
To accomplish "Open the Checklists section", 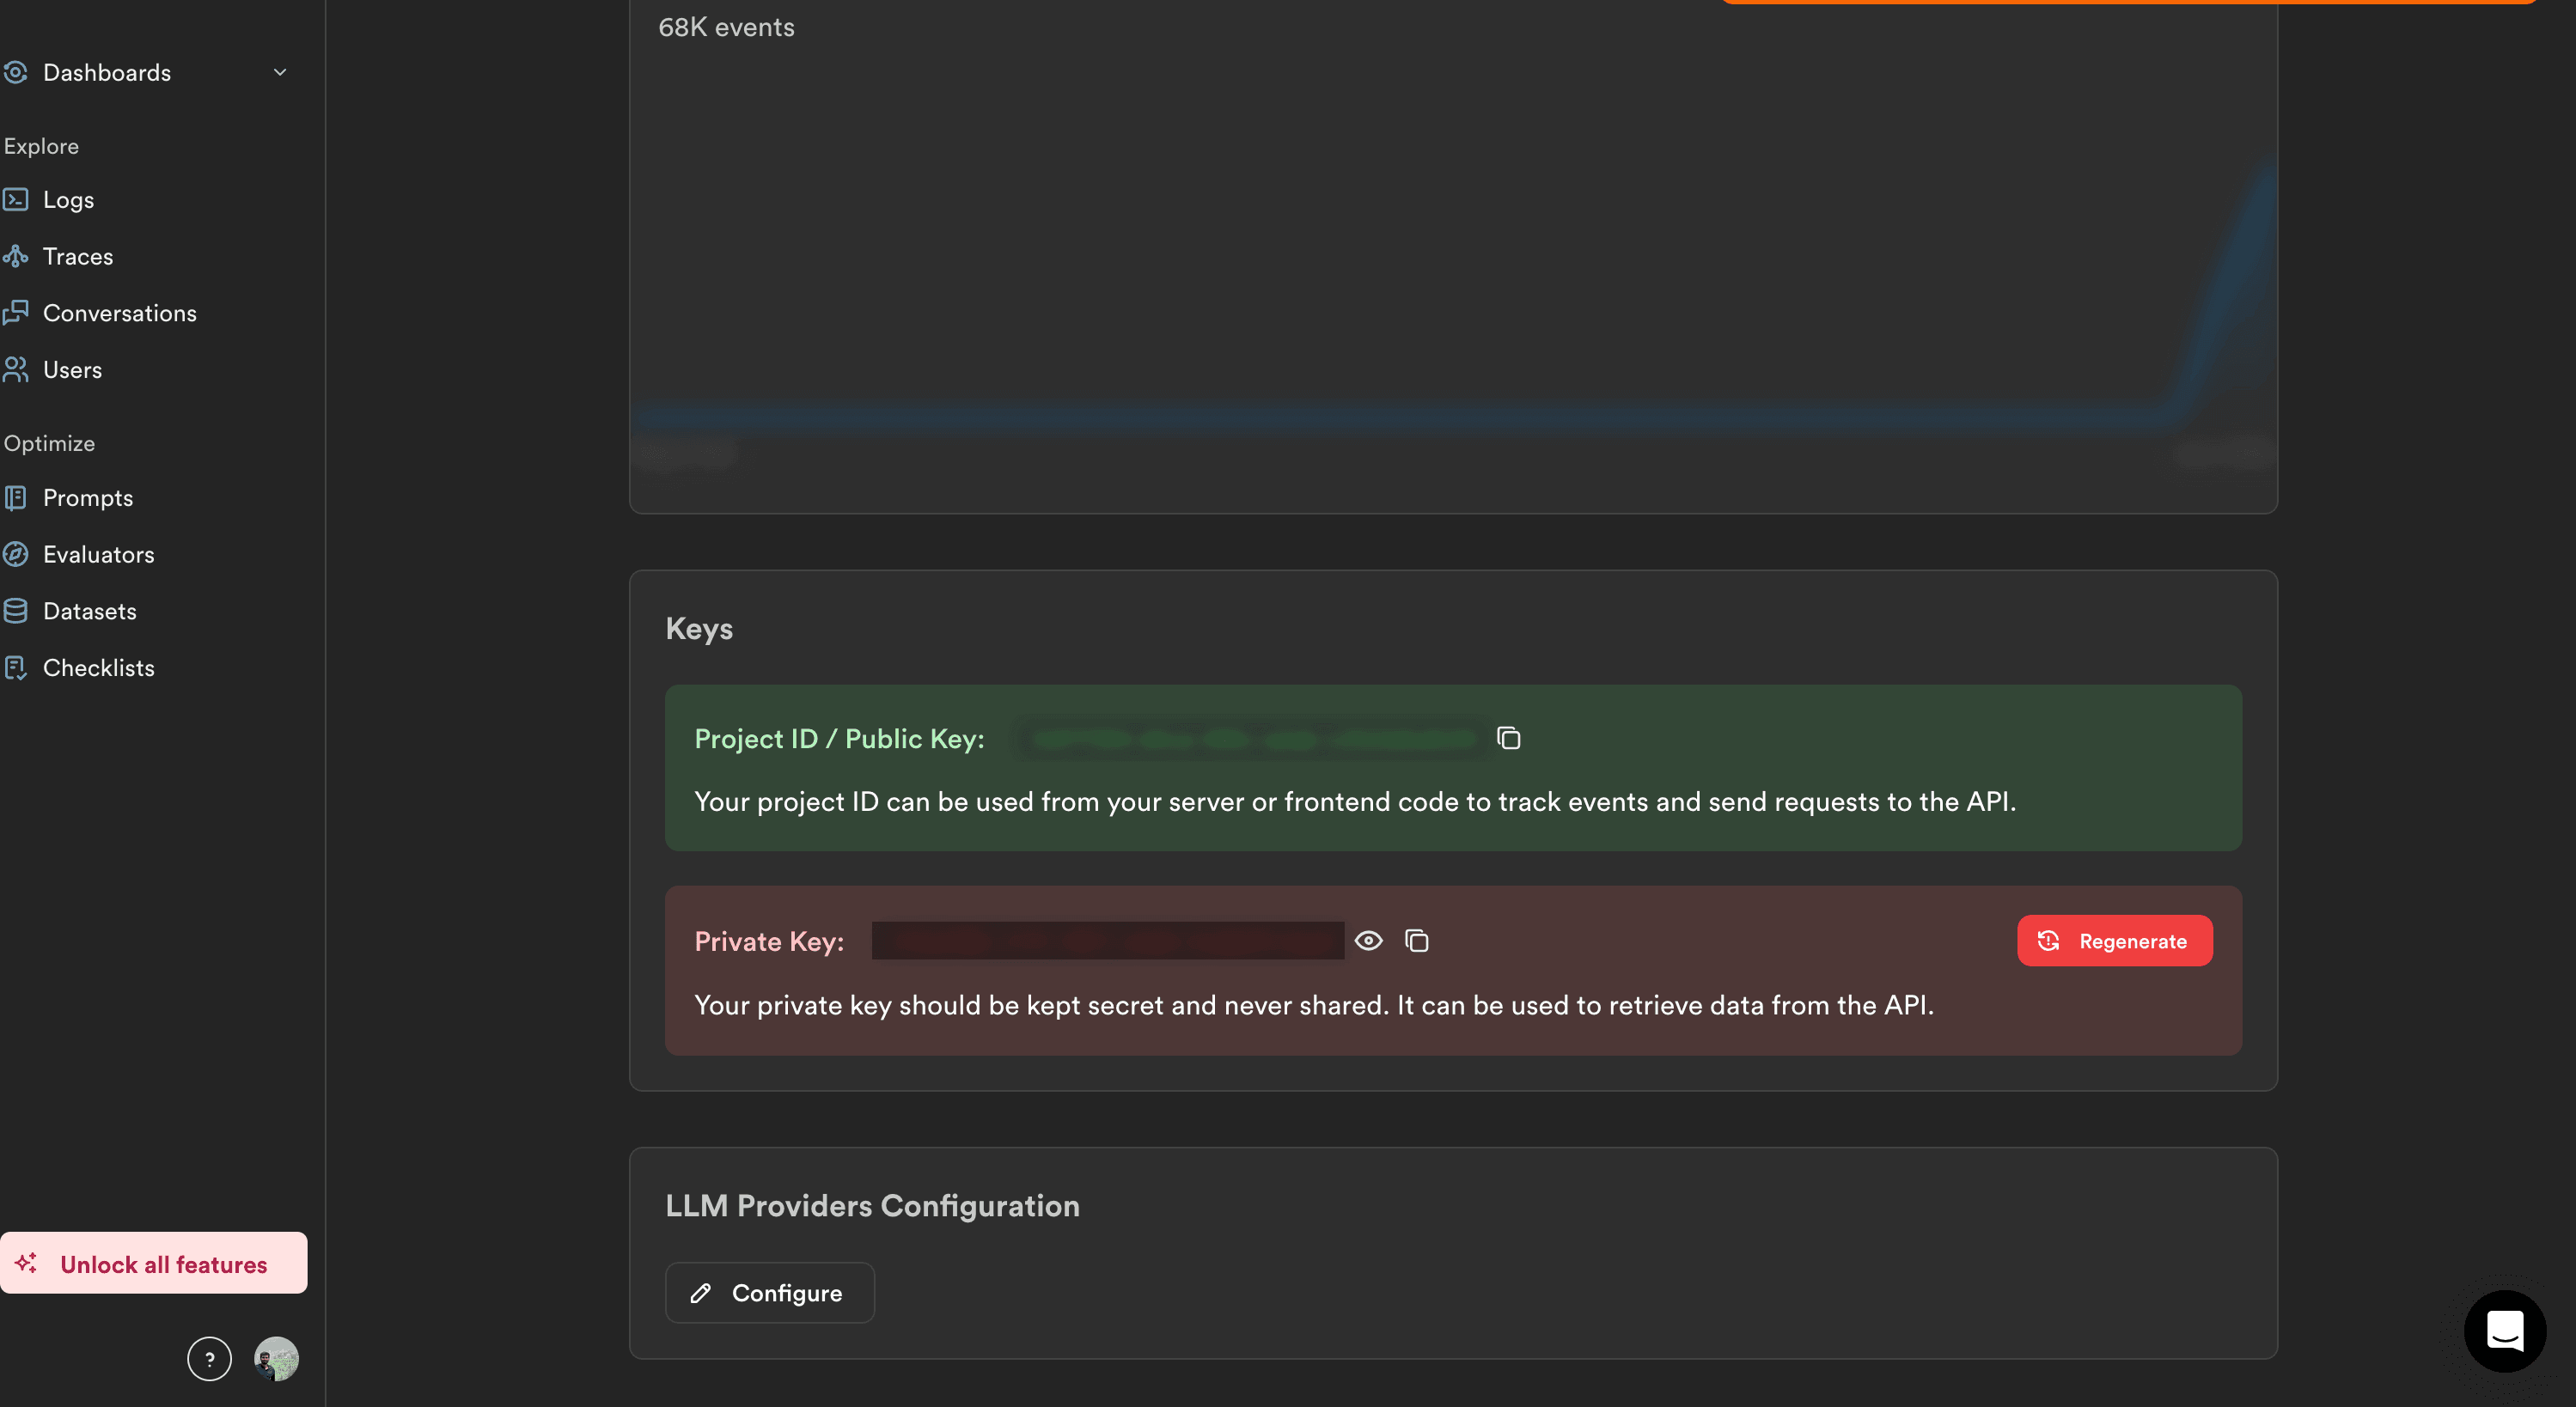I will pos(98,668).
